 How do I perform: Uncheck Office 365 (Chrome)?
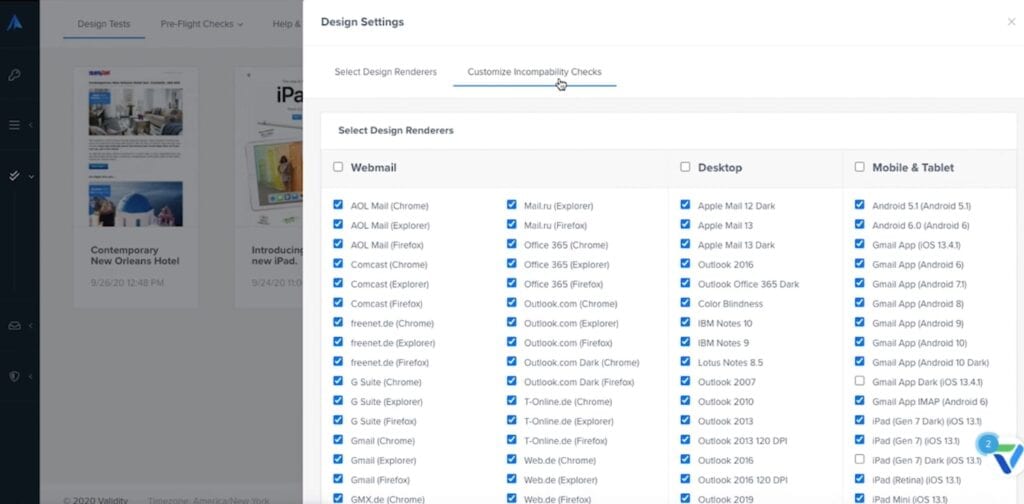tap(511, 244)
